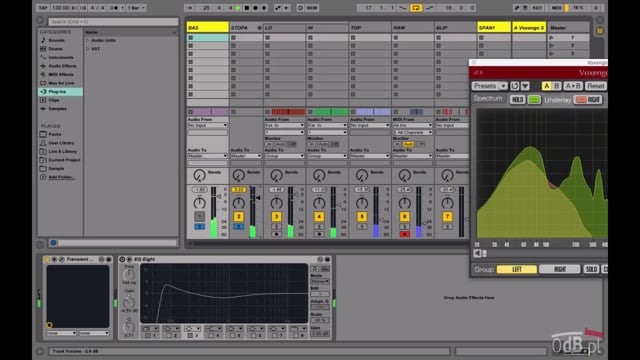Select Sounds category in browser
Image resolution: width=640 pixels, height=360 pixels.
pos(56,40)
